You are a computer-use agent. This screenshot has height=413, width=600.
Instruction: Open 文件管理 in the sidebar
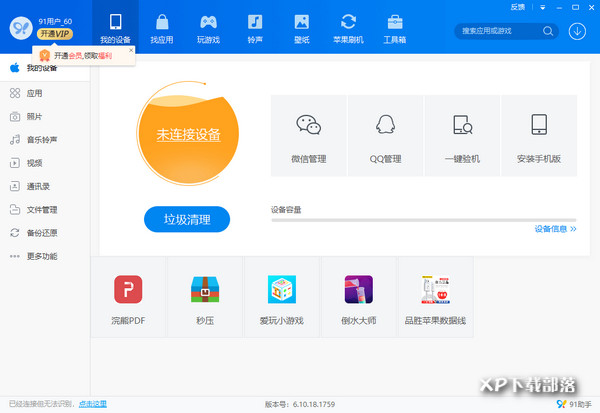click(x=45, y=210)
